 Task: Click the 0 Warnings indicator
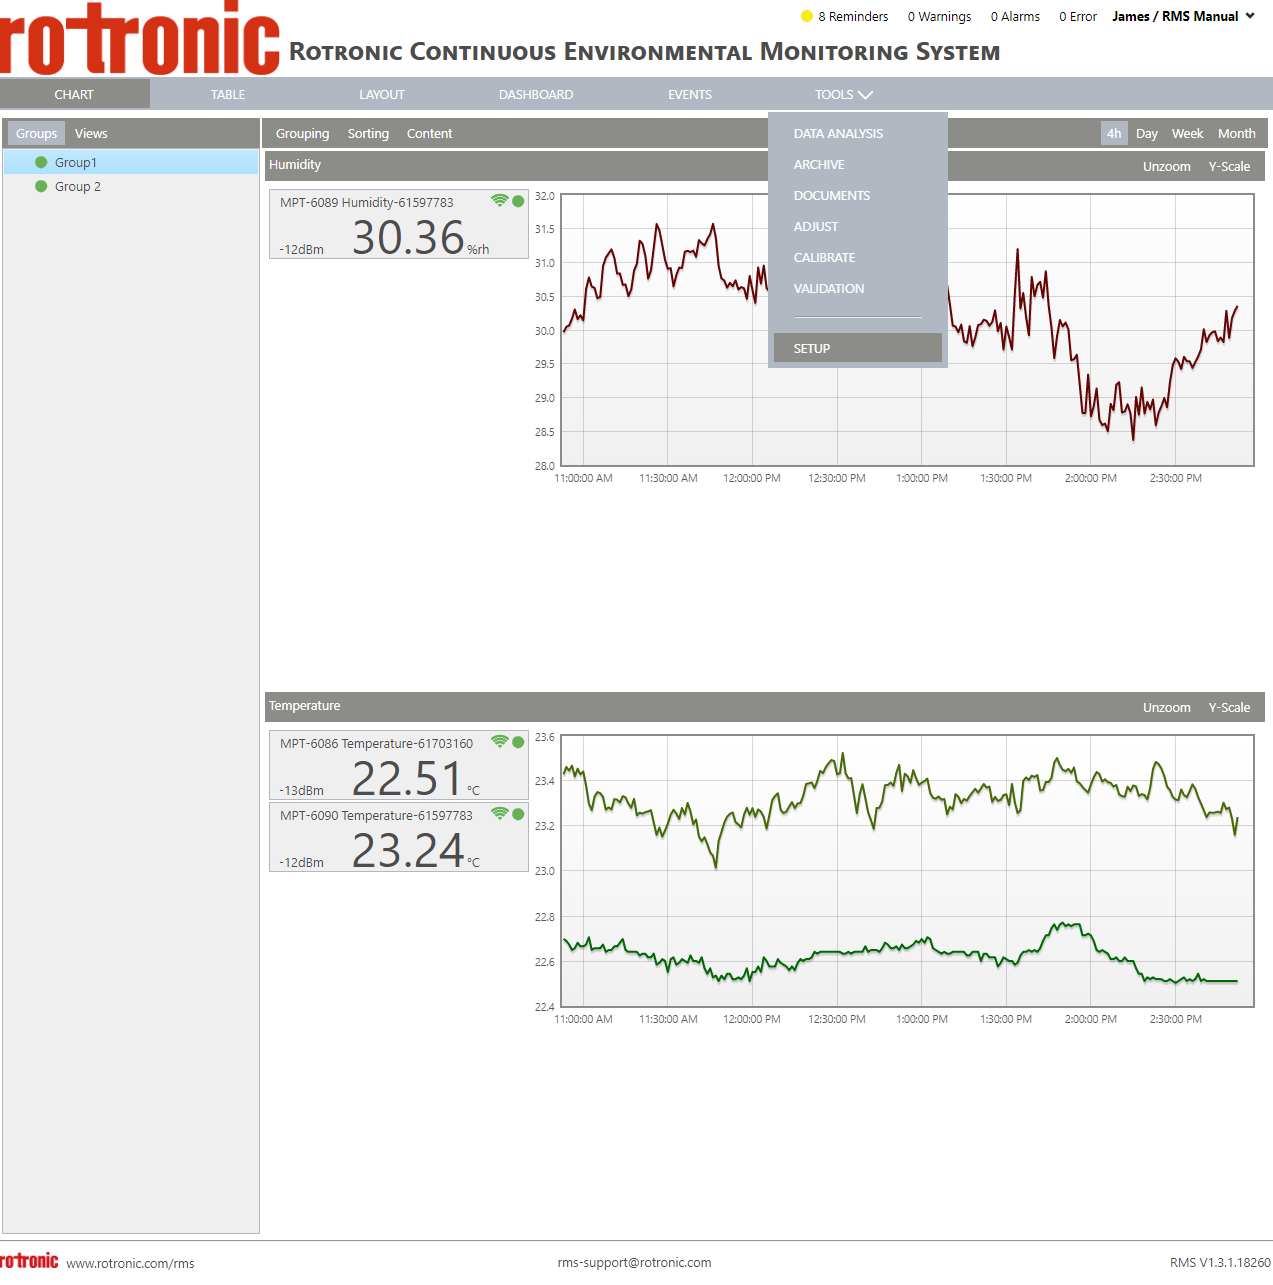[x=939, y=16]
